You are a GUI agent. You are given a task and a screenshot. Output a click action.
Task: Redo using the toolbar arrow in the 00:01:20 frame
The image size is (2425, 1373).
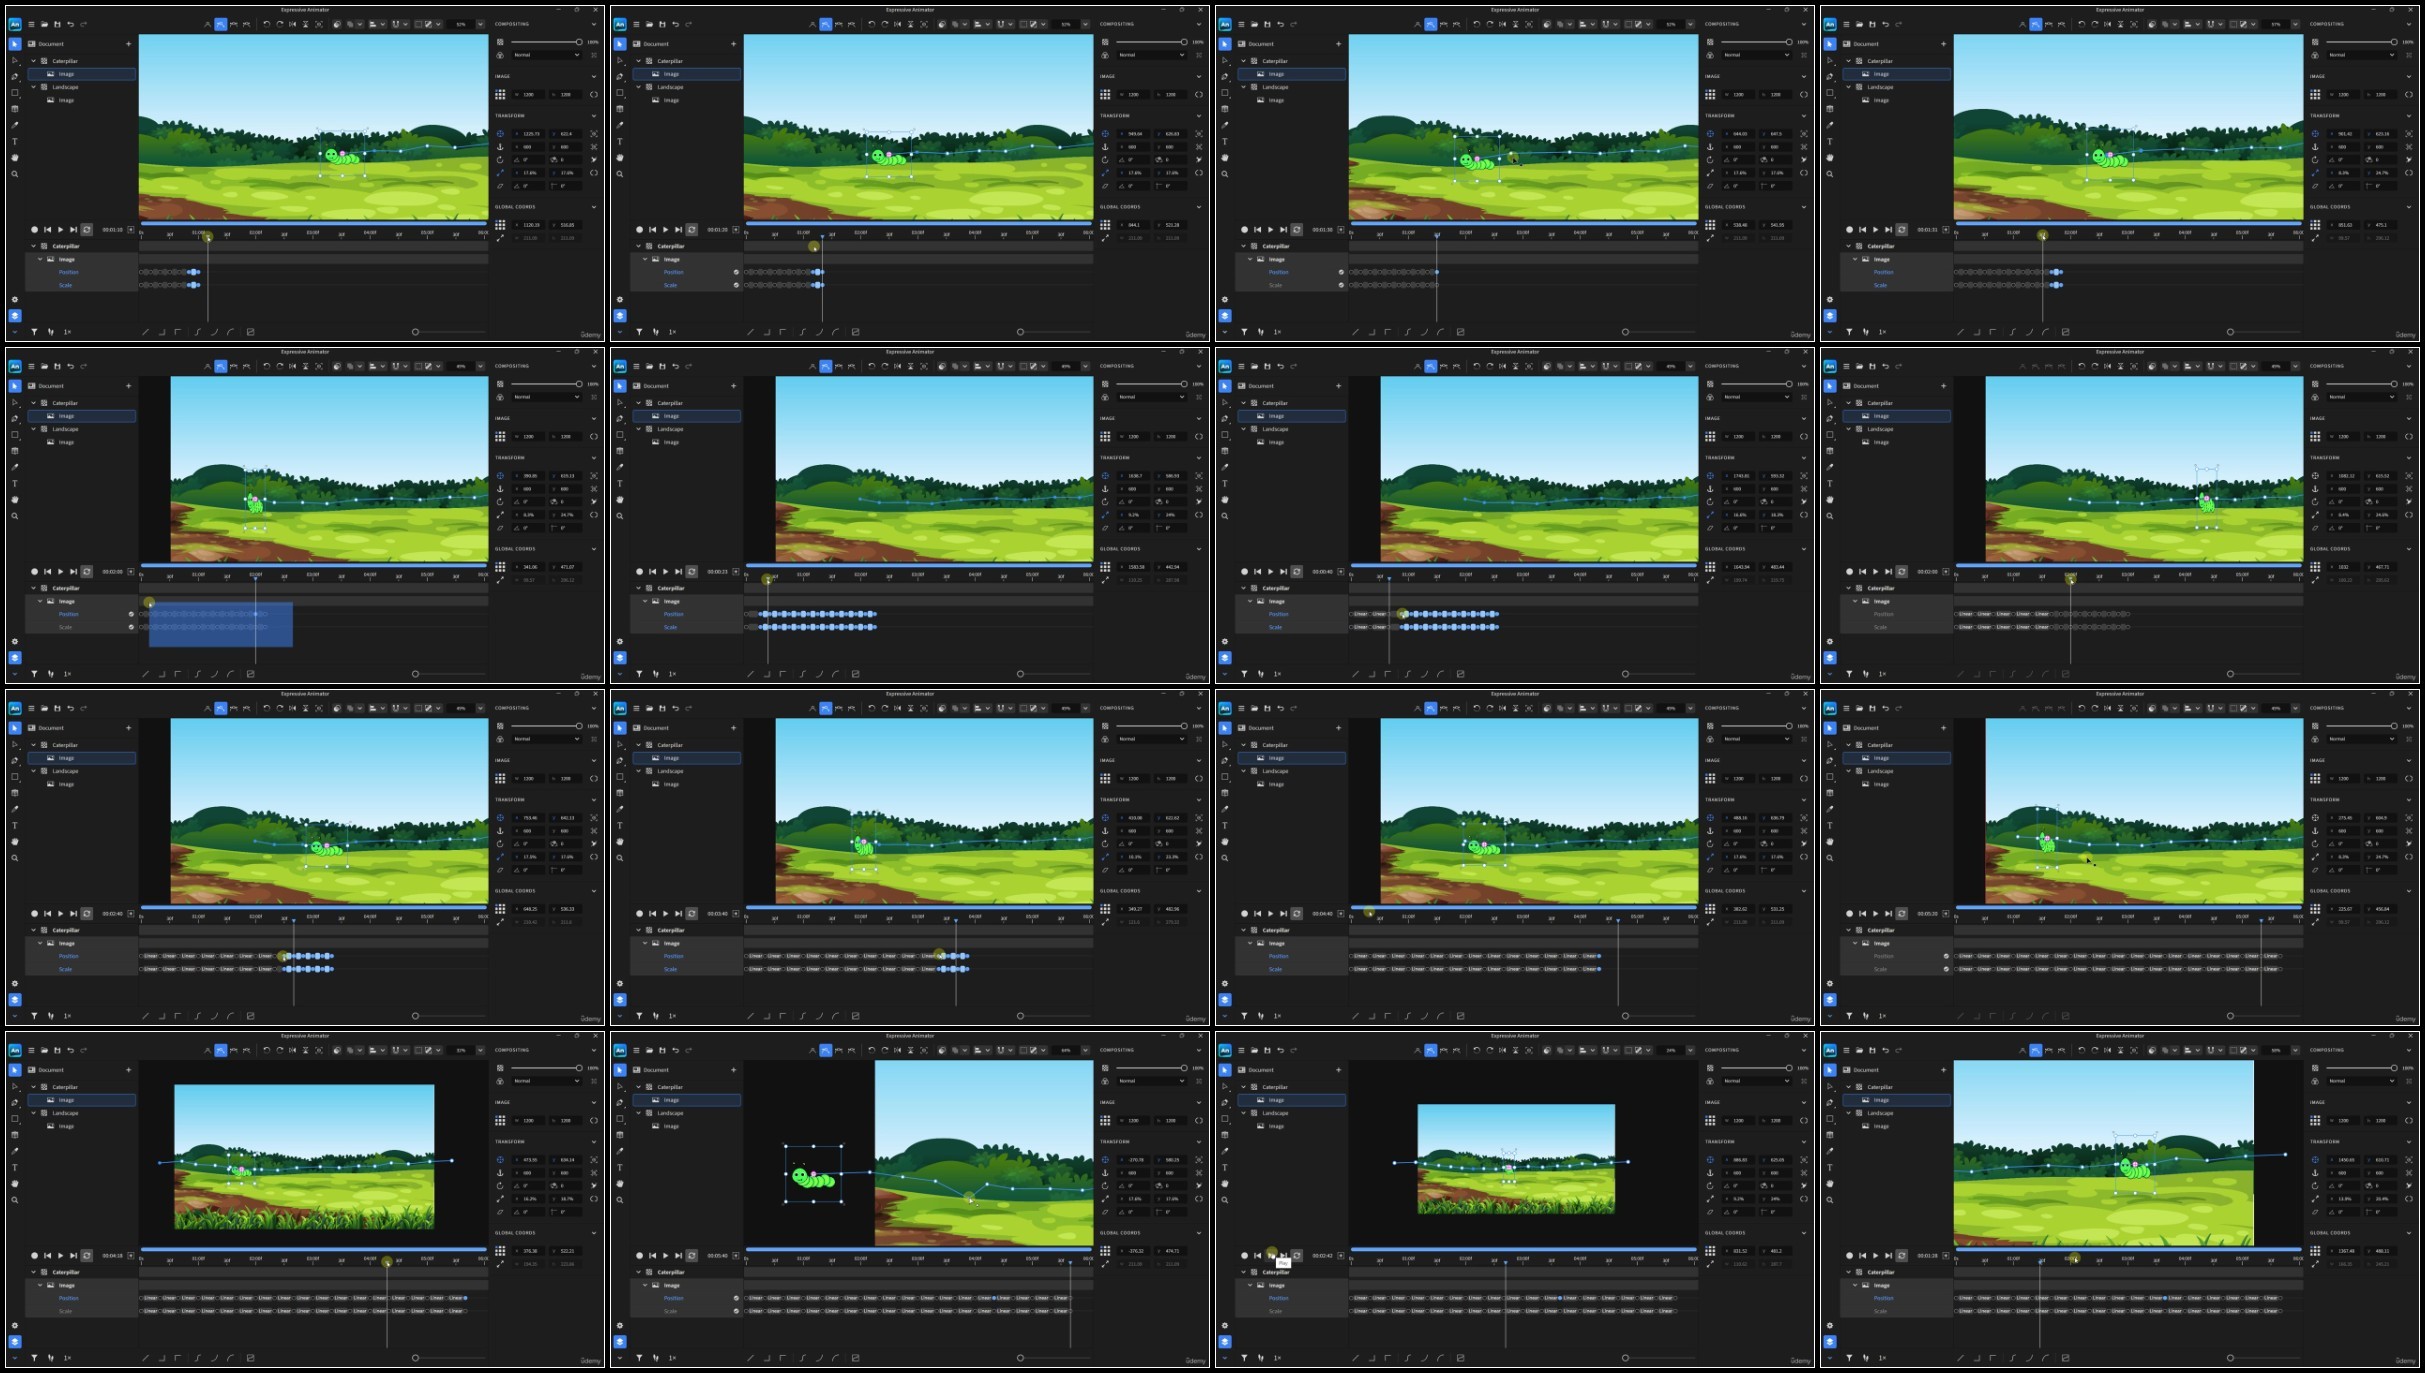(x=688, y=24)
